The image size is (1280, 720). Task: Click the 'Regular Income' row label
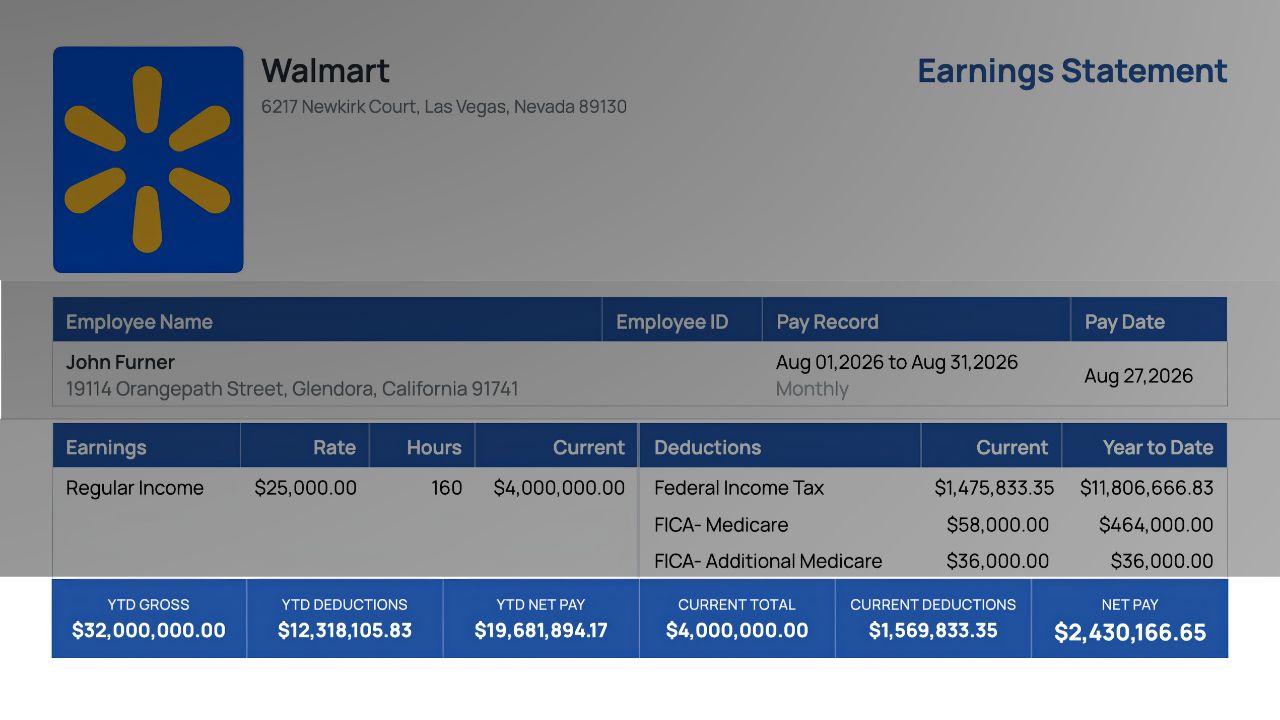135,488
